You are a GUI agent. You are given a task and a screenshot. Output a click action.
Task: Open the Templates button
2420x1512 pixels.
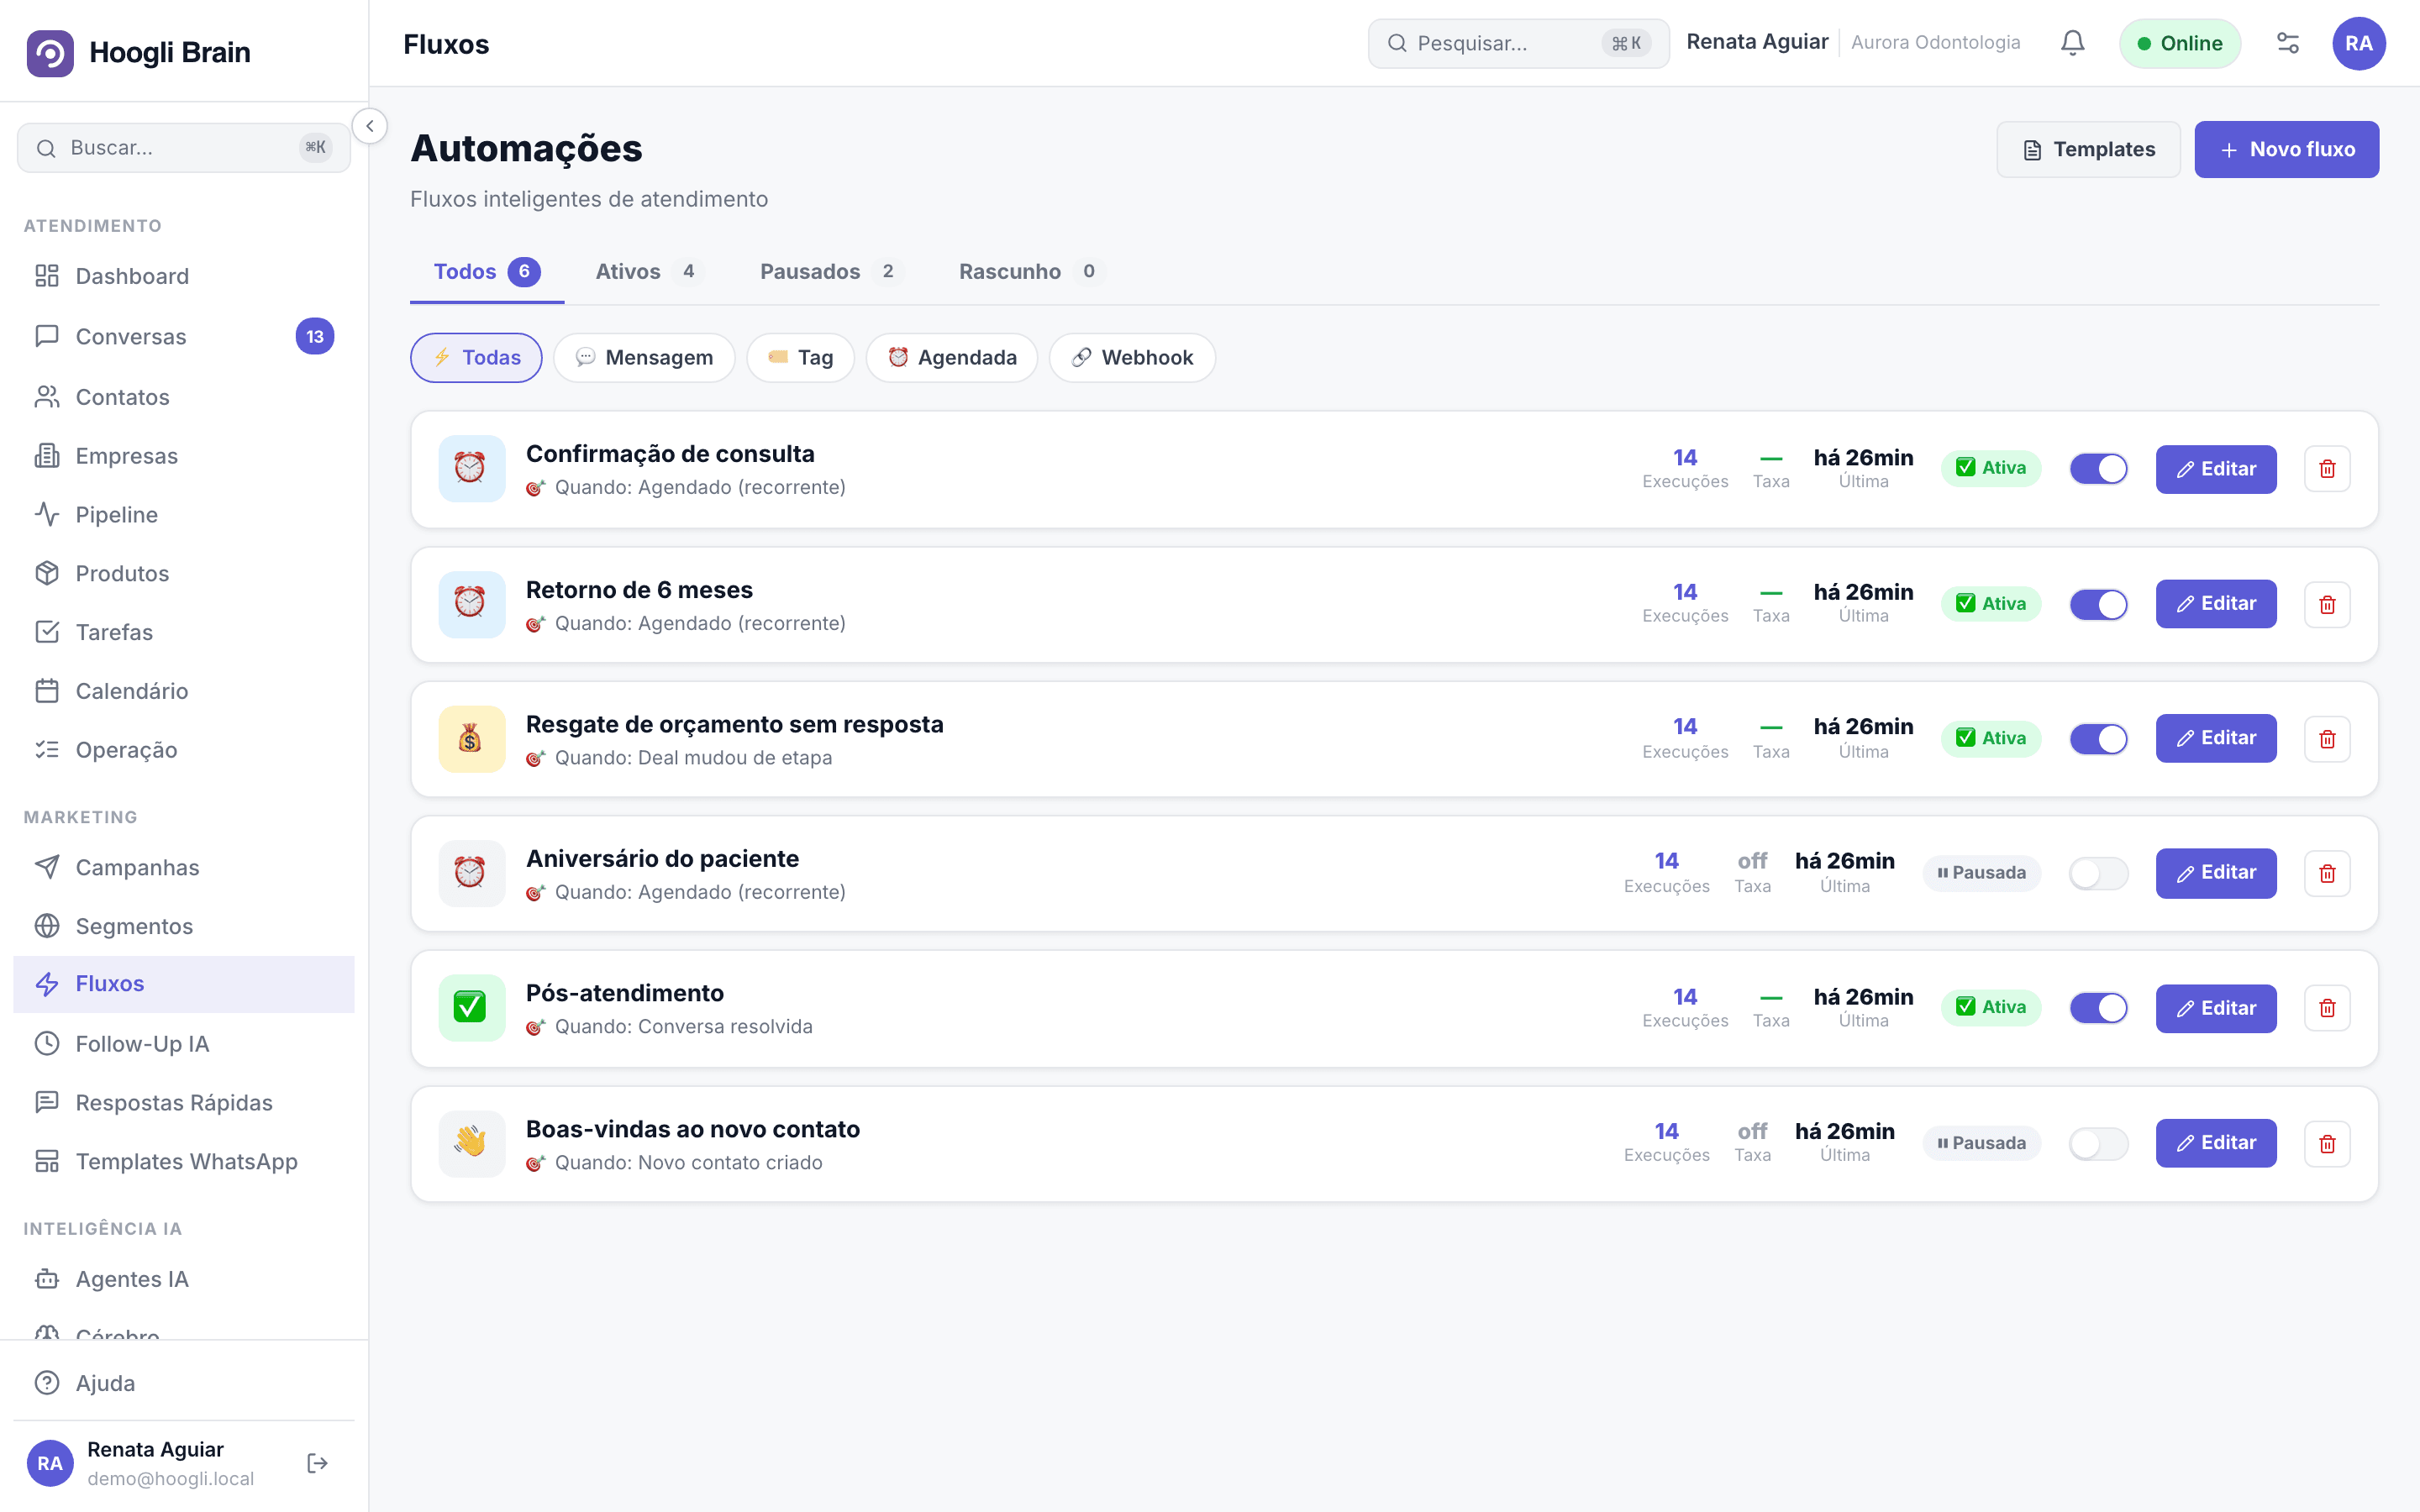(2088, 149)
